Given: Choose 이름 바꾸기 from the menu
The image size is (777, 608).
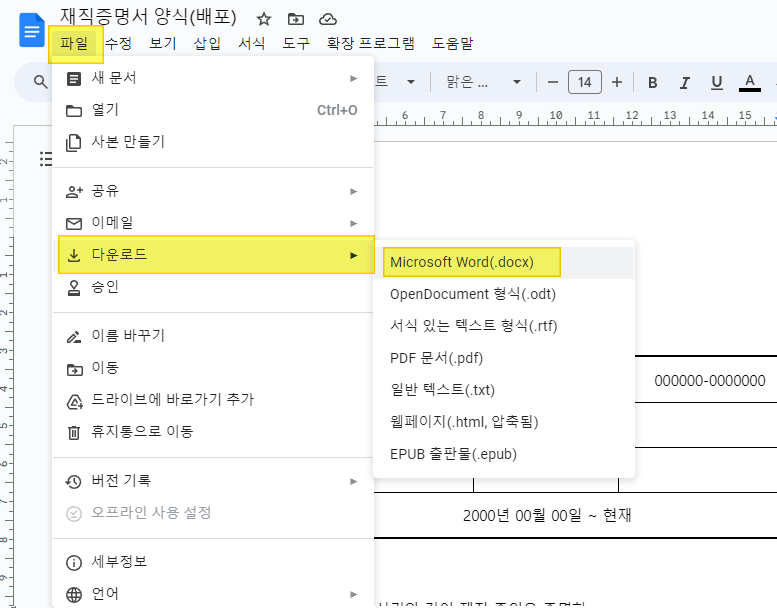Looking at the screenshot, I should point(213,336).
